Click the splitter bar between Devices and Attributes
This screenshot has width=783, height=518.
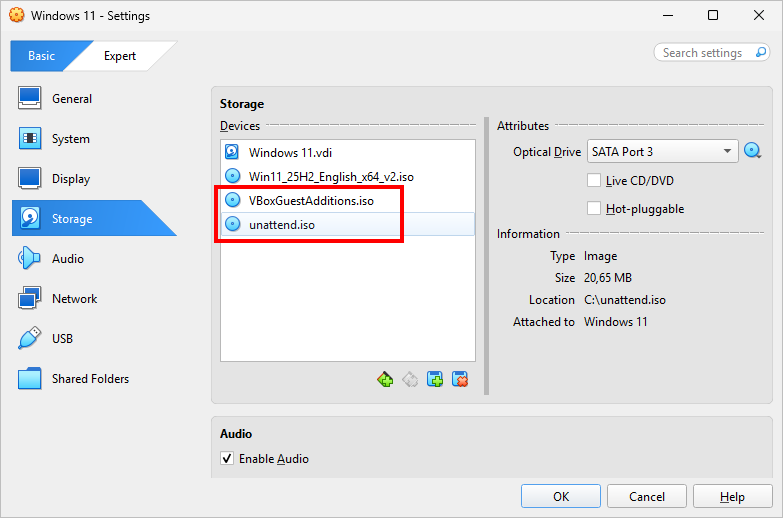(x=486, y=256)
